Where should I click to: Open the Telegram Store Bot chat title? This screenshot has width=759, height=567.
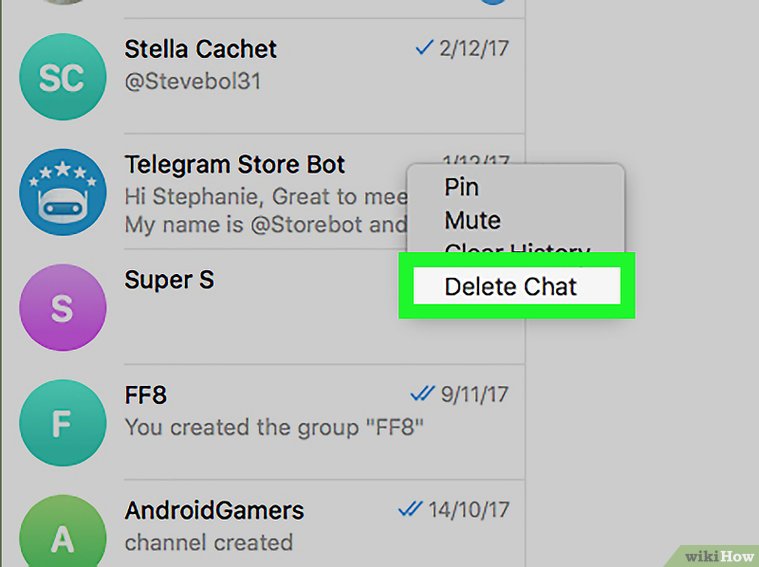pyautogui.click(x=234, y=164)
